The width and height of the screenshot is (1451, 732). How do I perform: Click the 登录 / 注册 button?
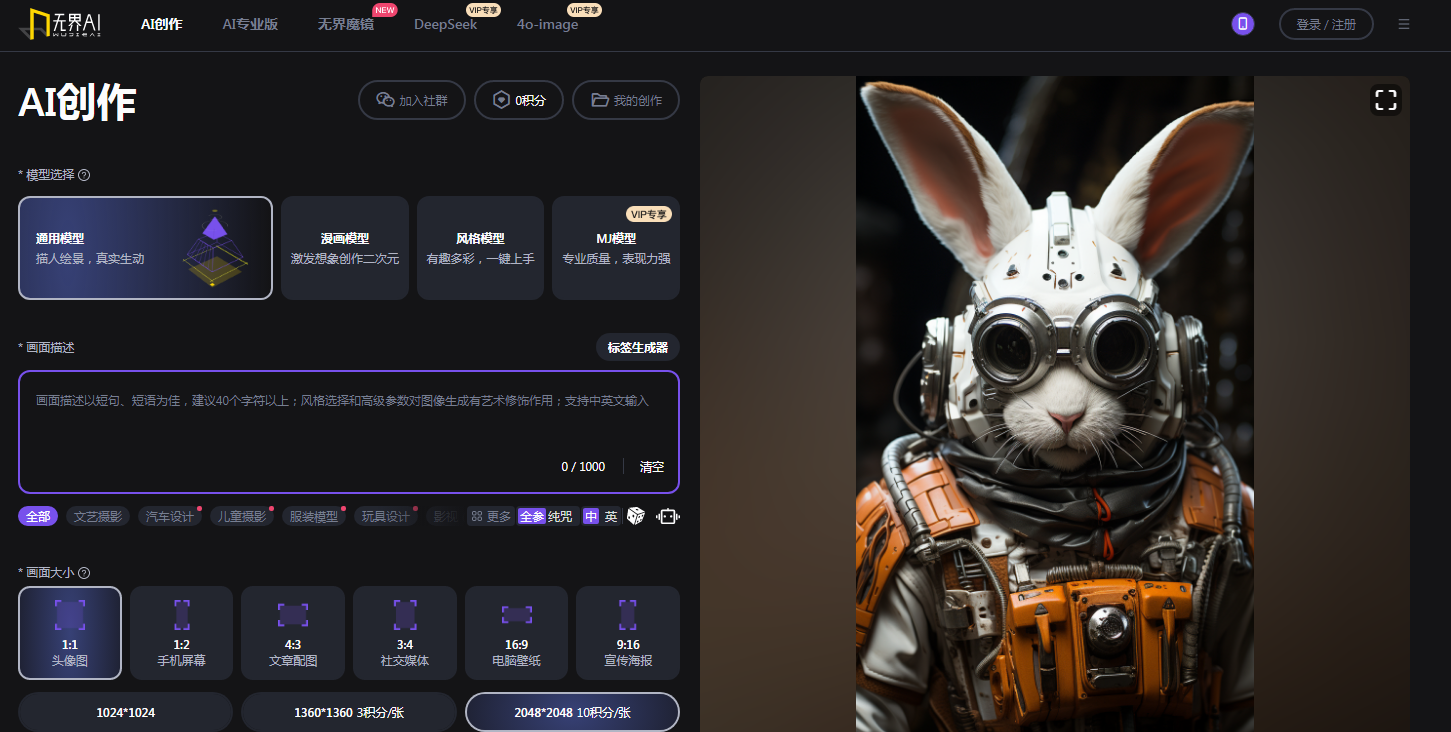pyautogui.click(x=1325, y=24)
